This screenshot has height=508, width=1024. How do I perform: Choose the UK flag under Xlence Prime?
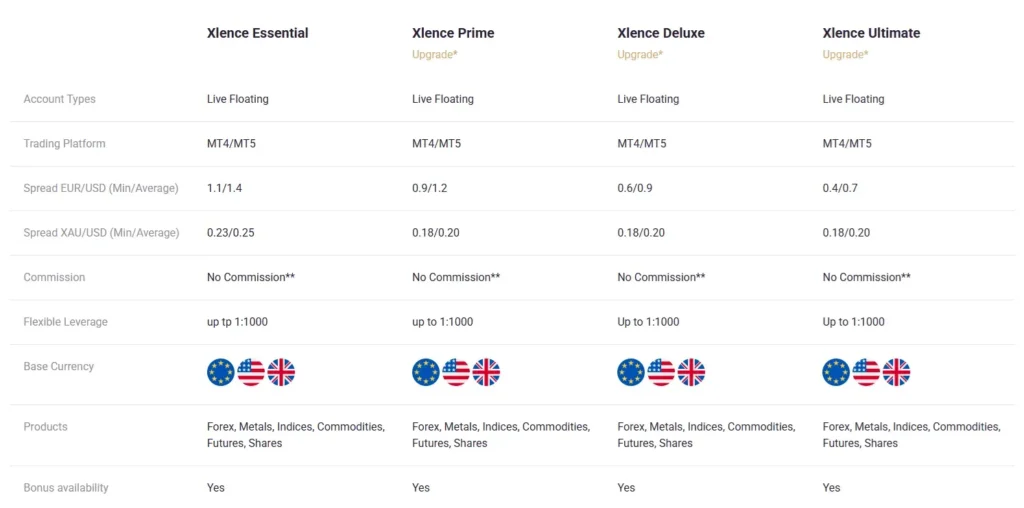click(486, 373)
